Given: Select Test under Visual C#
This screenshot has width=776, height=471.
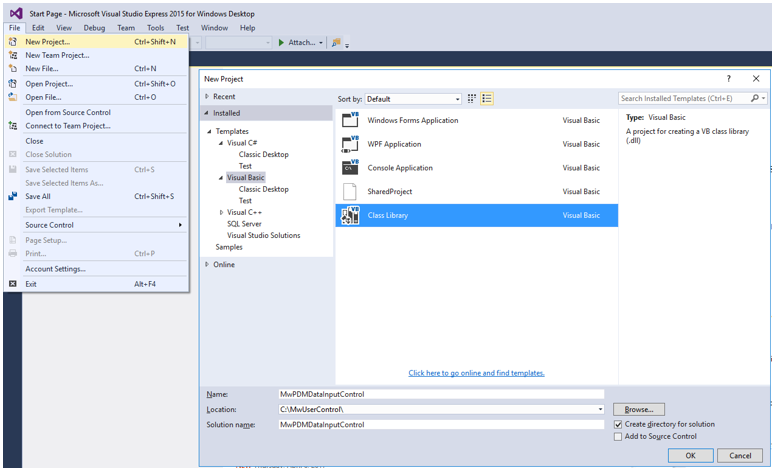Looking at the screenshot, I should (x=245, y=166).
